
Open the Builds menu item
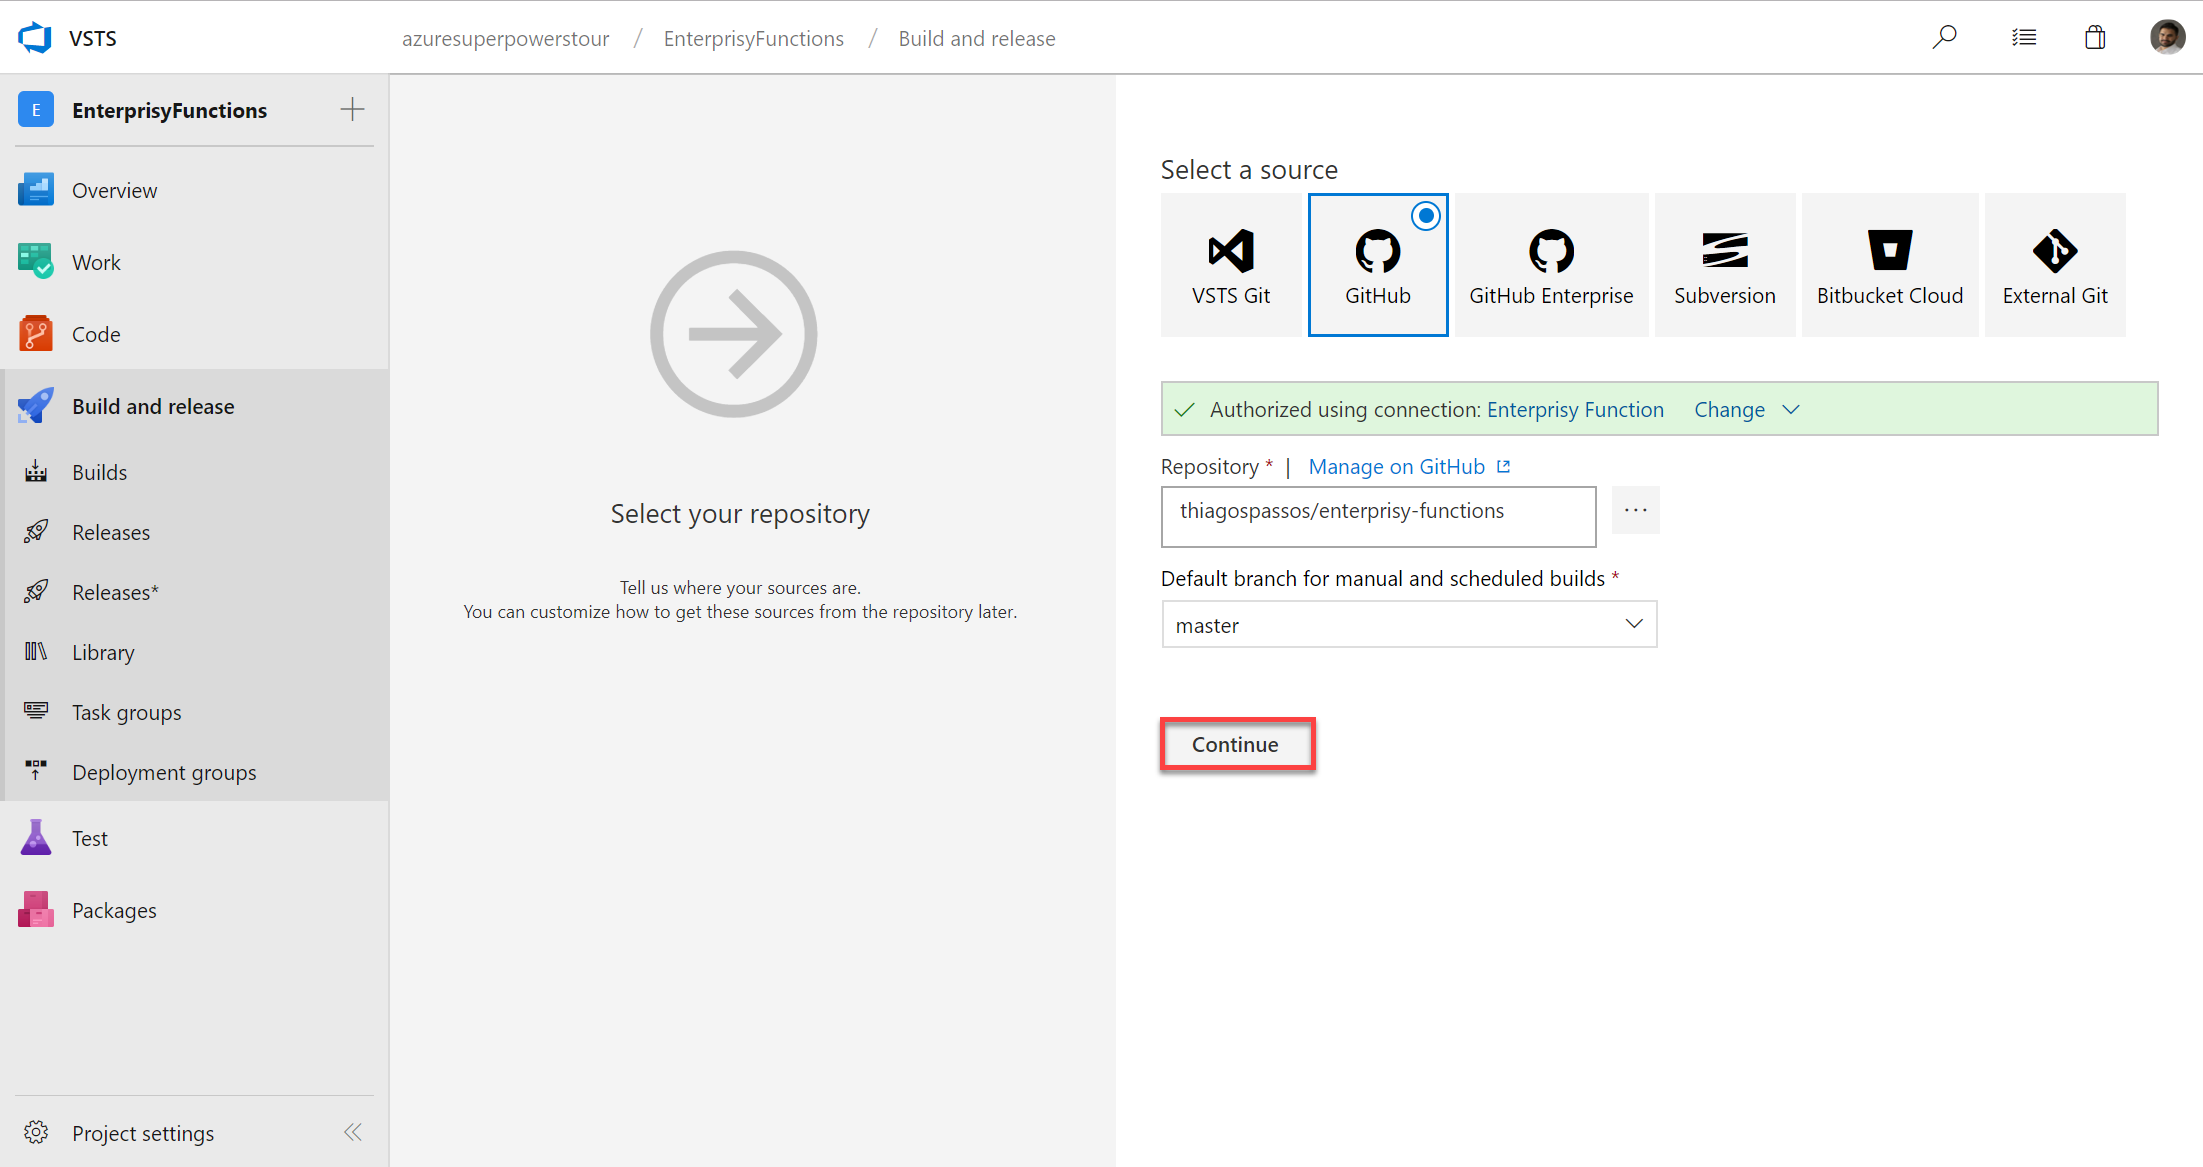pyautogui.click(x=101, y=472)
